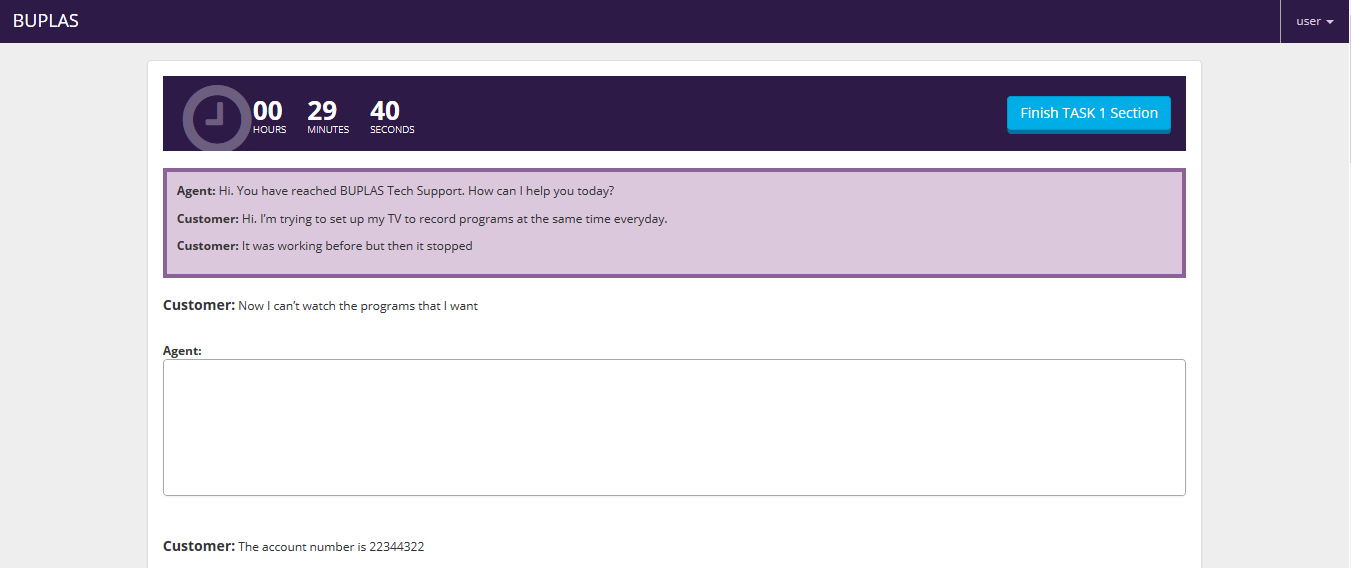Select the agent's BUPLAS Tech Support greeting
Viewport: 1351px width, 568px height.
(415, 191)
